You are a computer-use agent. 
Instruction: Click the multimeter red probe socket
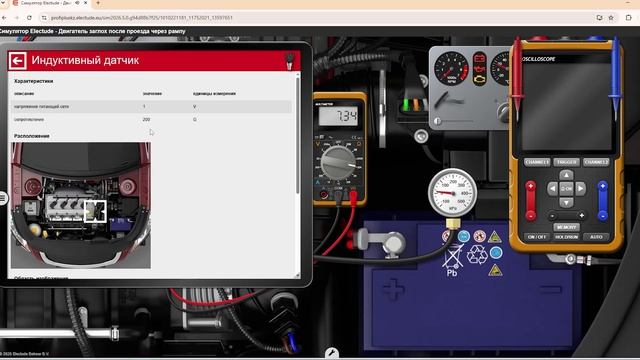pyautogui.click(x=353, y=195)
